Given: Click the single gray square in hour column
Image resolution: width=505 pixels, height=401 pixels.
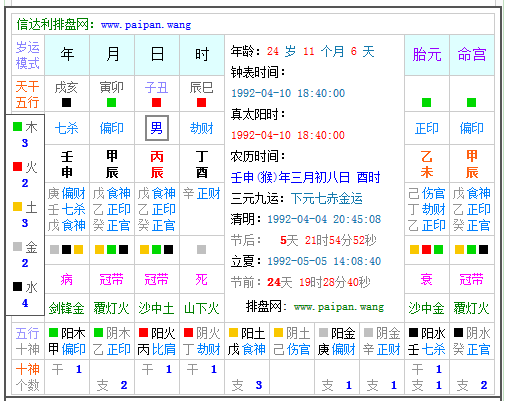Looking at the screenshot, I should pyautogui.click(x=201, y=249).
